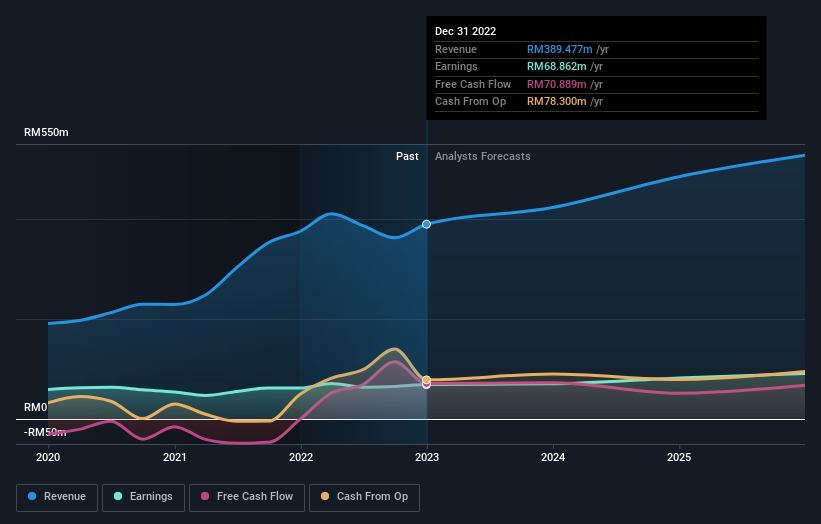Select the 2025 x-axis label
This screenshot has height=524, width=821.
(679, 457)
